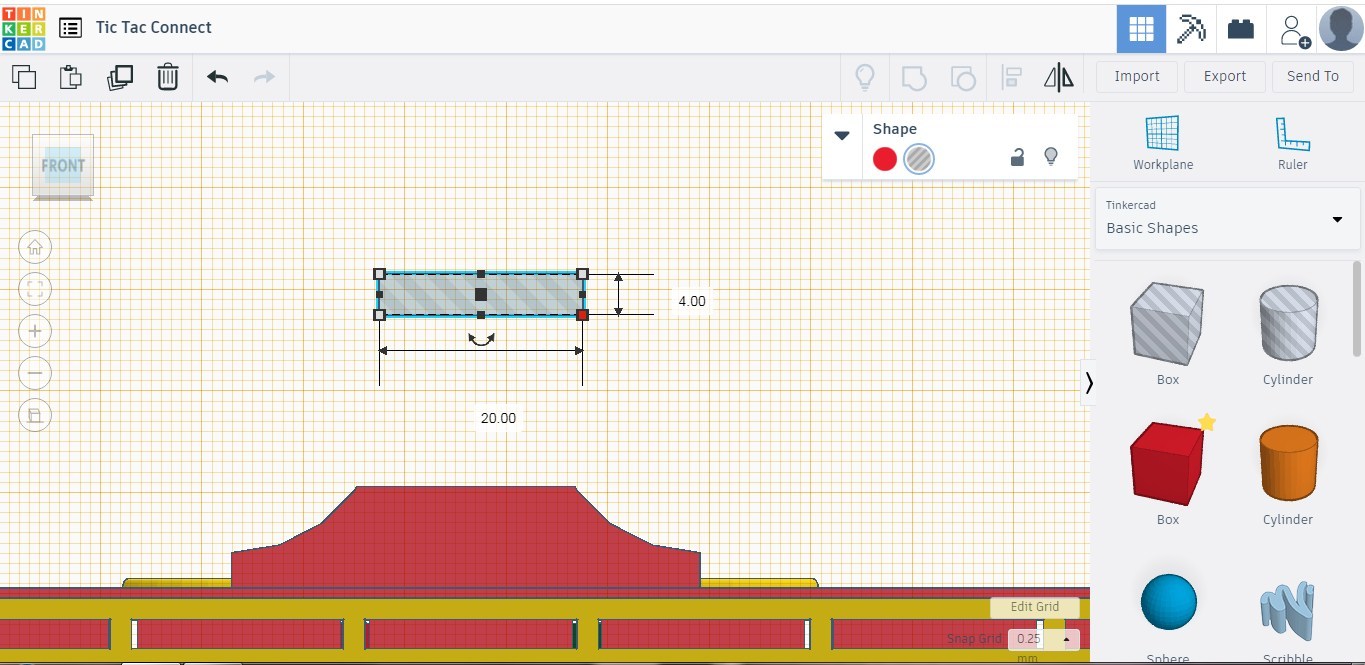1365x665 pixels.
Task: Click the shapes panel vertical scrollbar
Action: (1357, 308)
